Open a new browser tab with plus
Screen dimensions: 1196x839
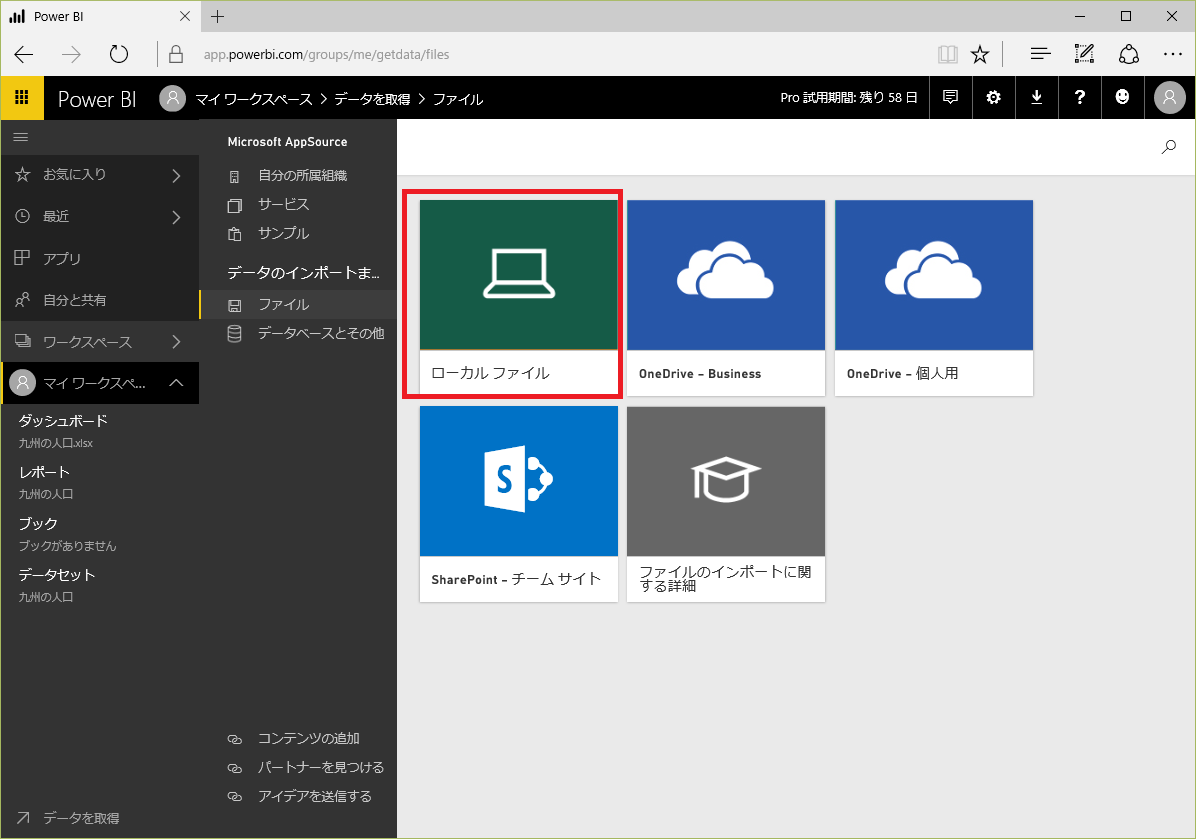(x=217, y=17)
